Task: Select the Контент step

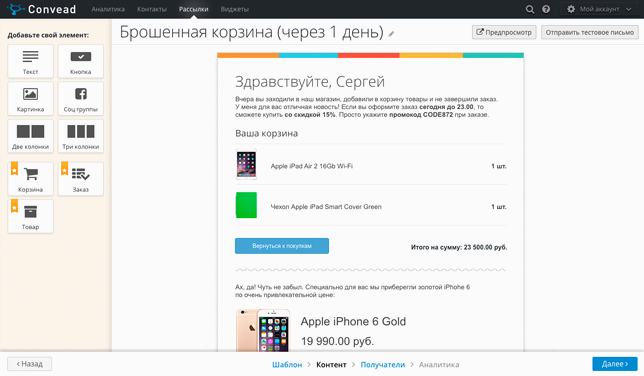Action: tap(331, 364)
